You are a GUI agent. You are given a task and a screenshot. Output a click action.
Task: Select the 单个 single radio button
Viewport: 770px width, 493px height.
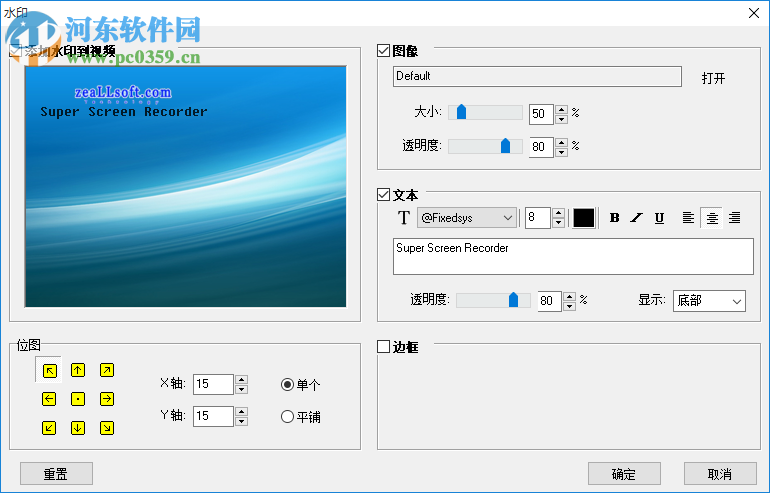click(x=287, y=384)
